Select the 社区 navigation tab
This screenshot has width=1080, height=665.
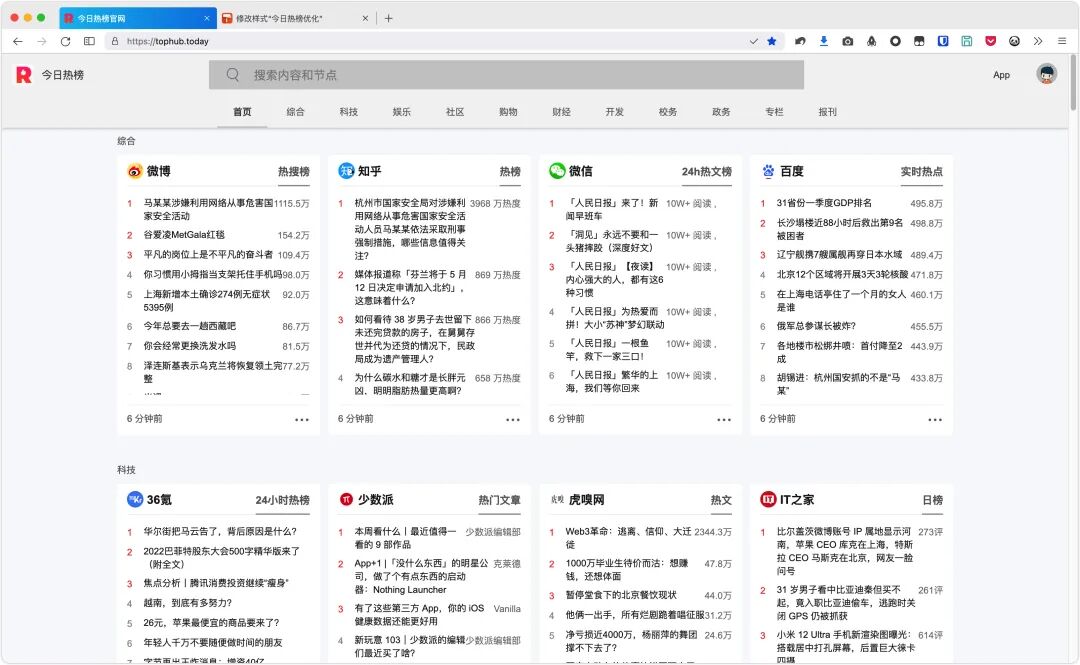455,112
